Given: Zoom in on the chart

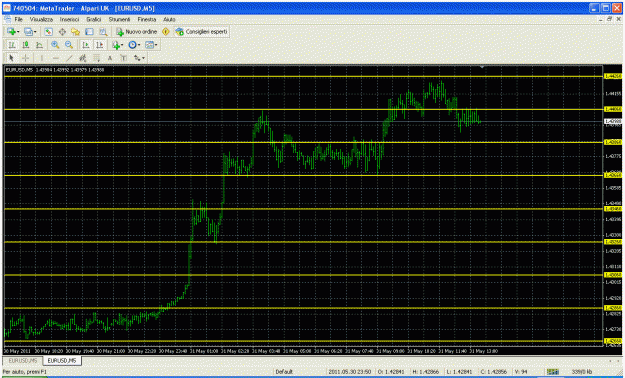Looking at the screenshot, I should (55, 45).
